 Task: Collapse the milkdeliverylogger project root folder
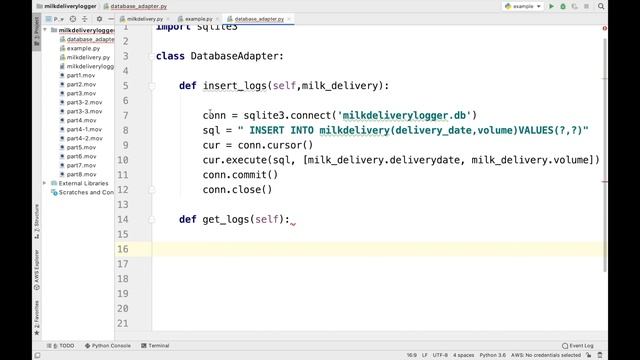(45, 30)
